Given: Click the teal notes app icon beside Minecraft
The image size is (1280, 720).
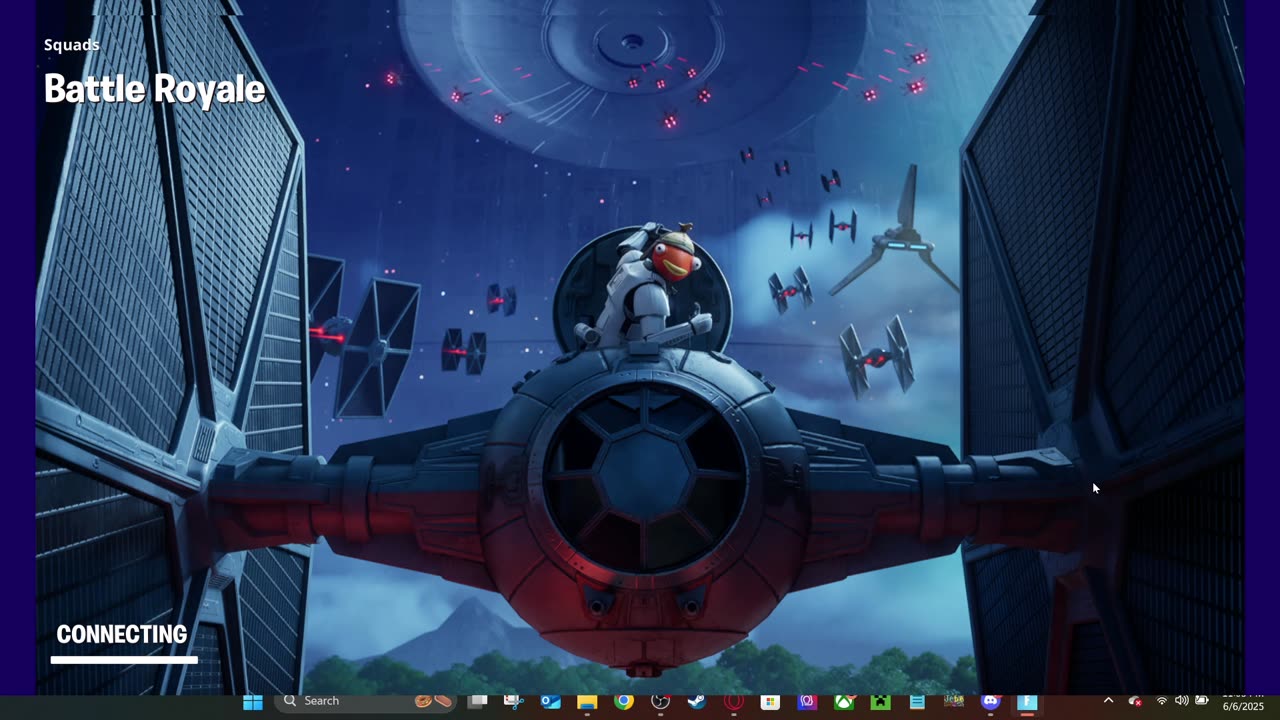Looking at the screenshot, I should pyautogui.click(x=916, y=702).
